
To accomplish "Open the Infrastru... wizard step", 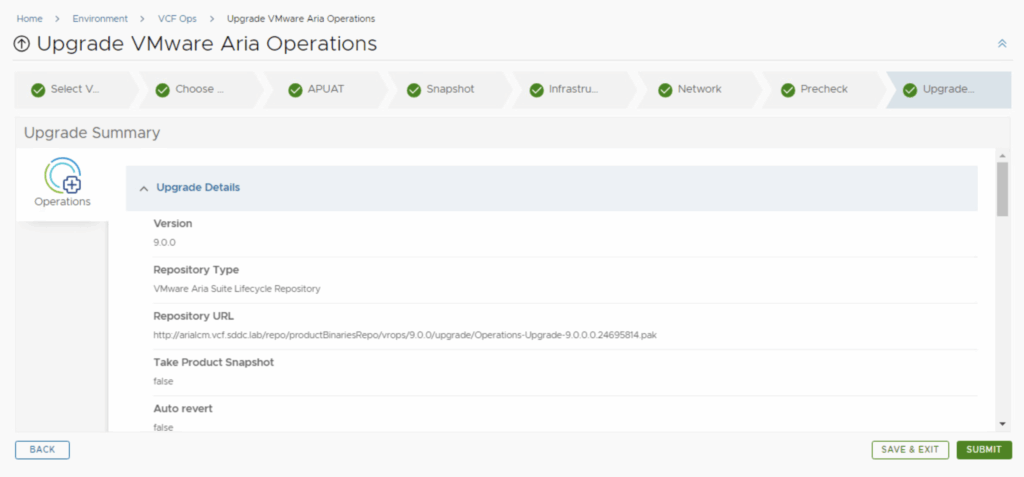I will 572,89.
